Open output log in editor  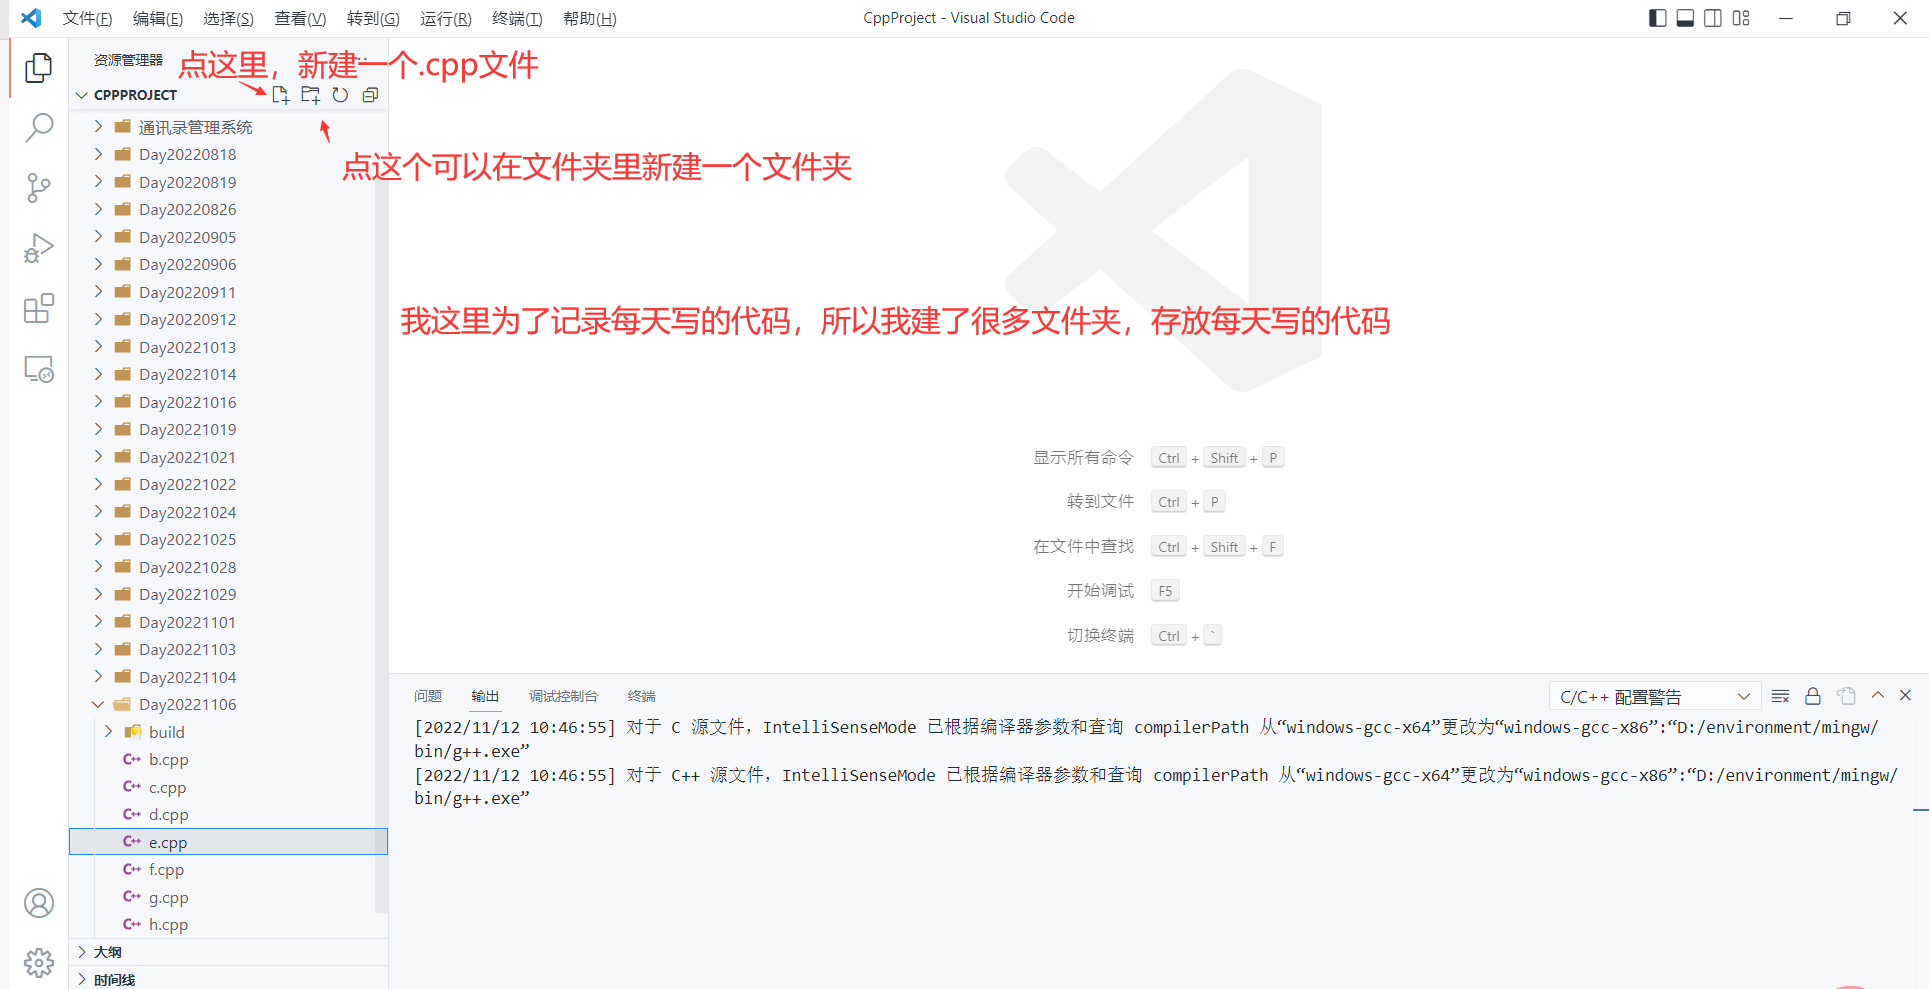1846,696
